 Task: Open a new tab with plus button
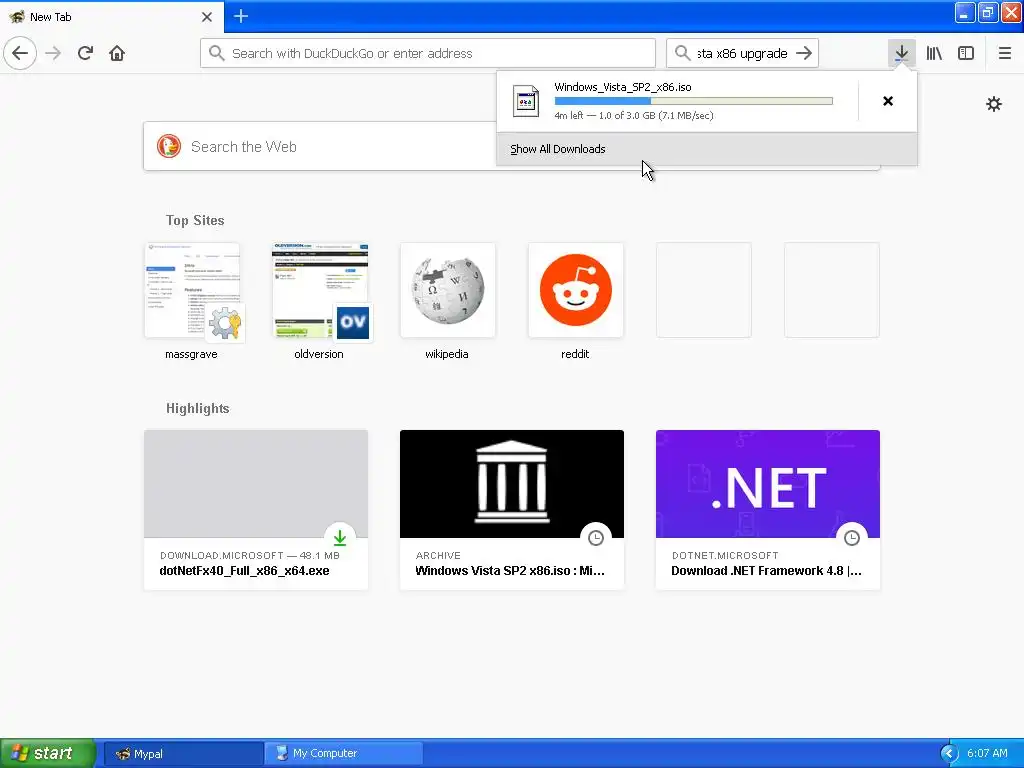coord(241,16)
